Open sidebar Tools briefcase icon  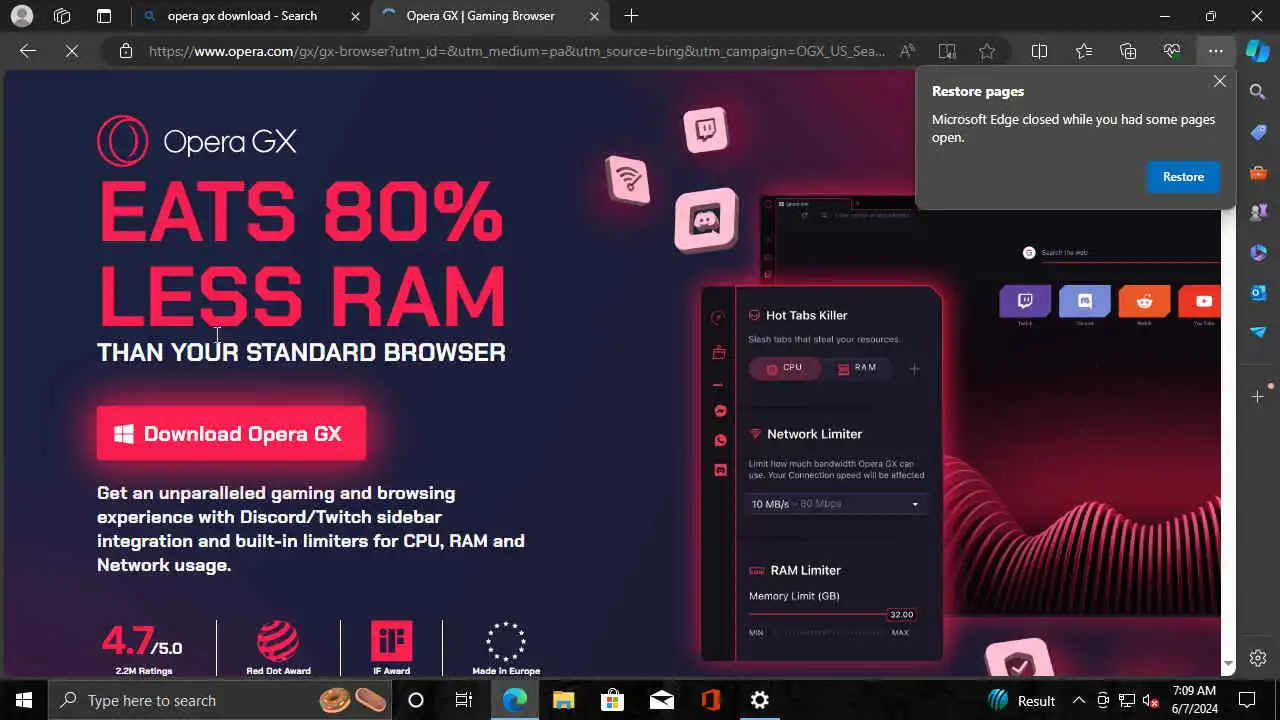click(1258, 172)
